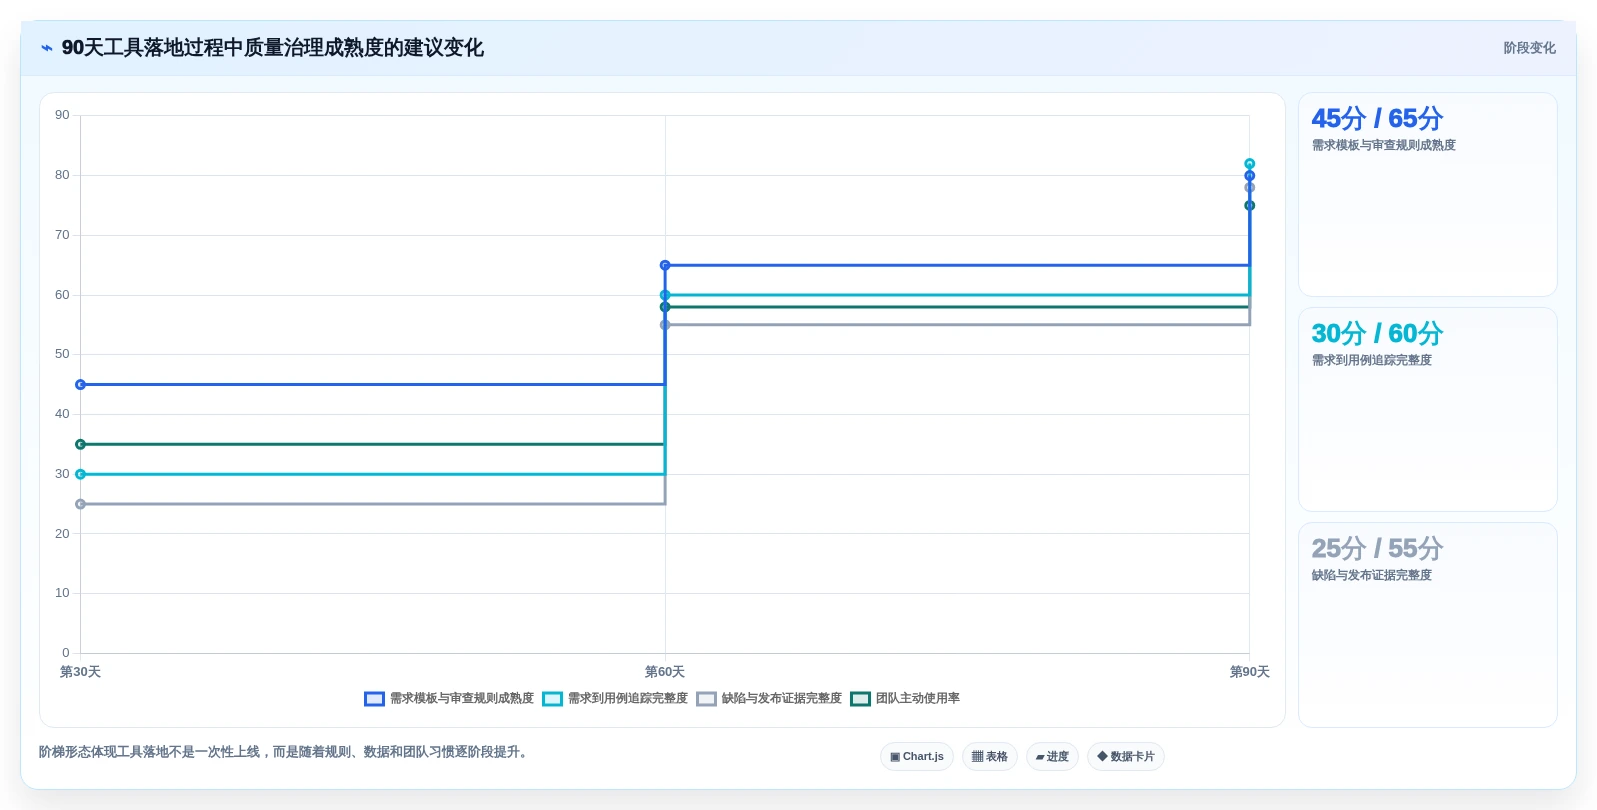The width and height of the screenshot is (1597, 810).
Task: Toggle the 需求模板与审查规则成熟度 legend swatch
Action: click(374, 699)
